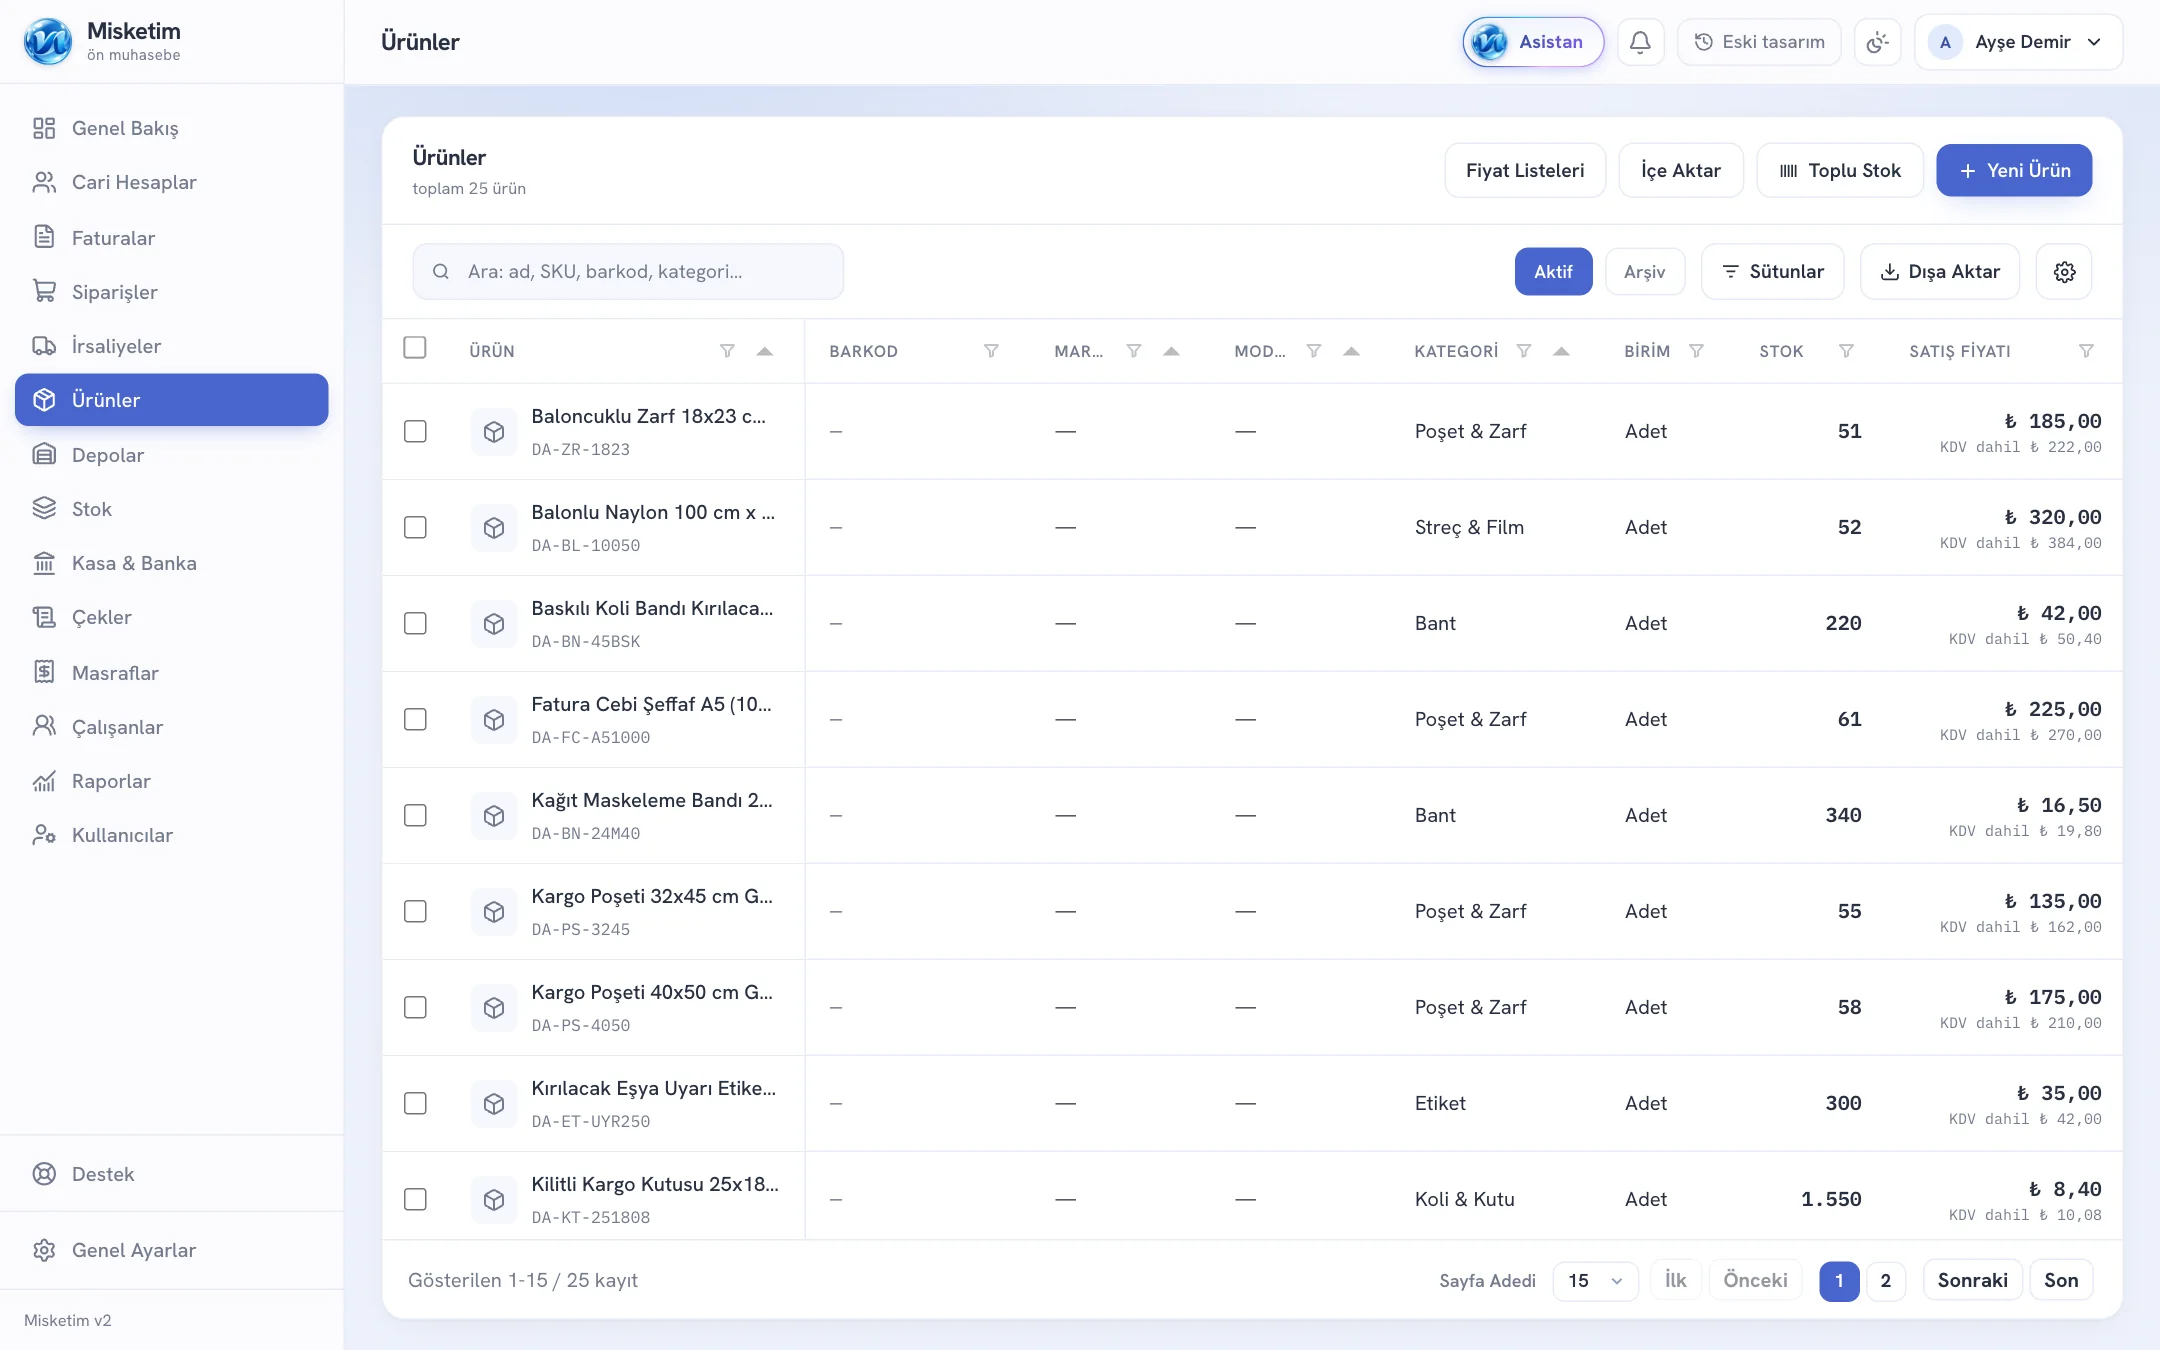Click product icon of Kilitli Kargo Kutusu row

(x=494, y=1200)
